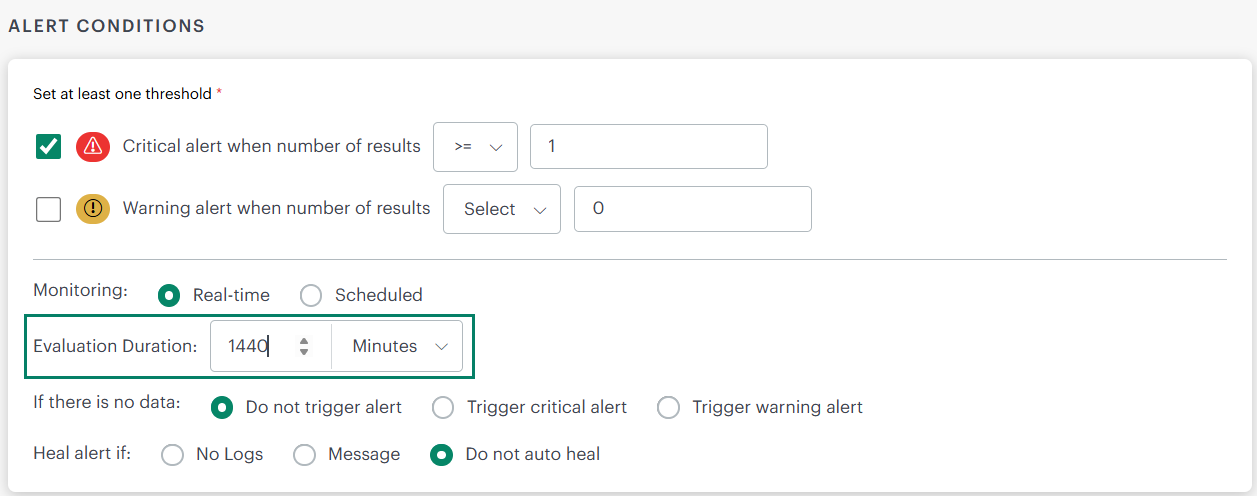
Task: Click the critical alert threshold field showing 1
Action: [648, 147]
